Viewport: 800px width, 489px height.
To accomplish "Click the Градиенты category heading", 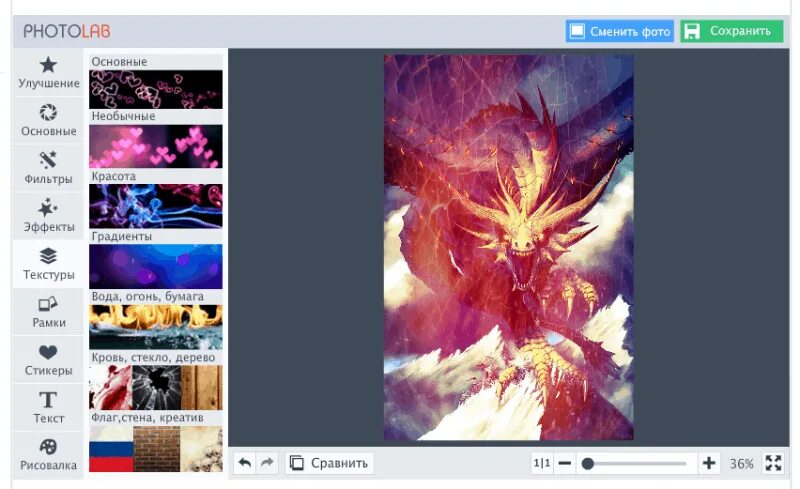I will point(121,236).
